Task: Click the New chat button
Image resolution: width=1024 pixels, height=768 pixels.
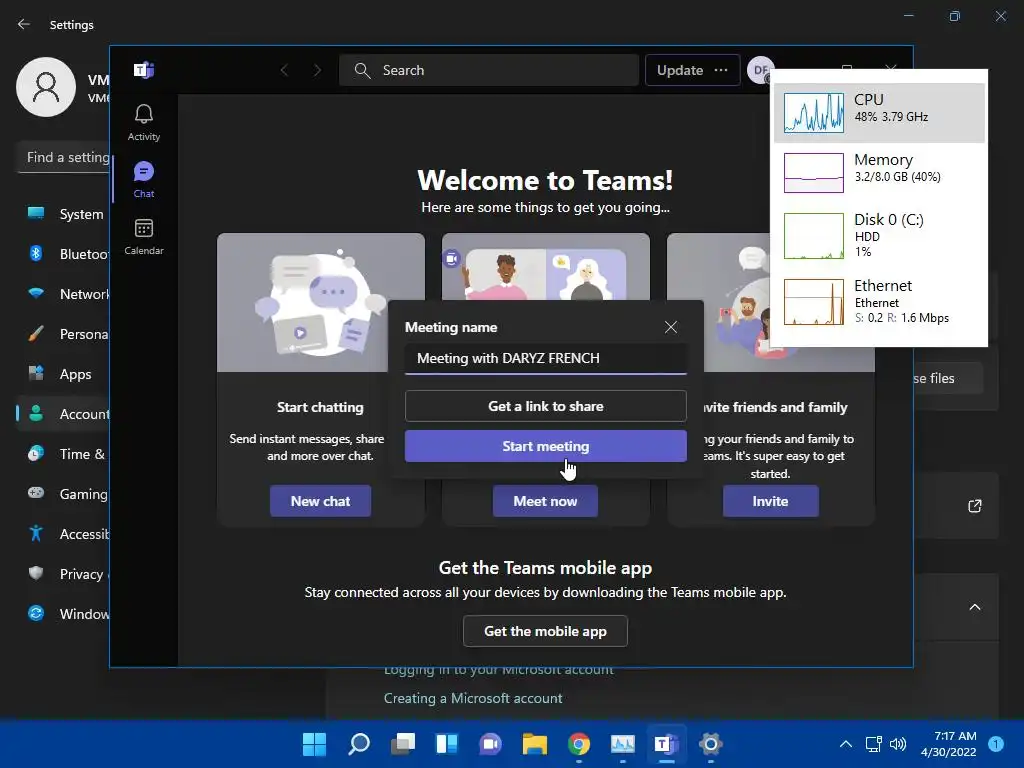Action: pos(320,501)
